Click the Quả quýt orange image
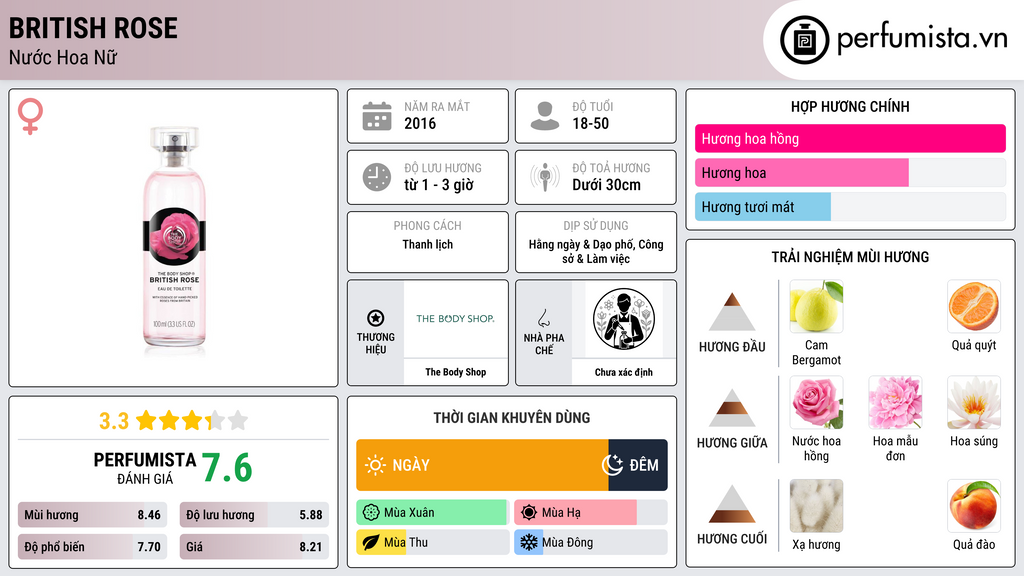 (974, 306)
